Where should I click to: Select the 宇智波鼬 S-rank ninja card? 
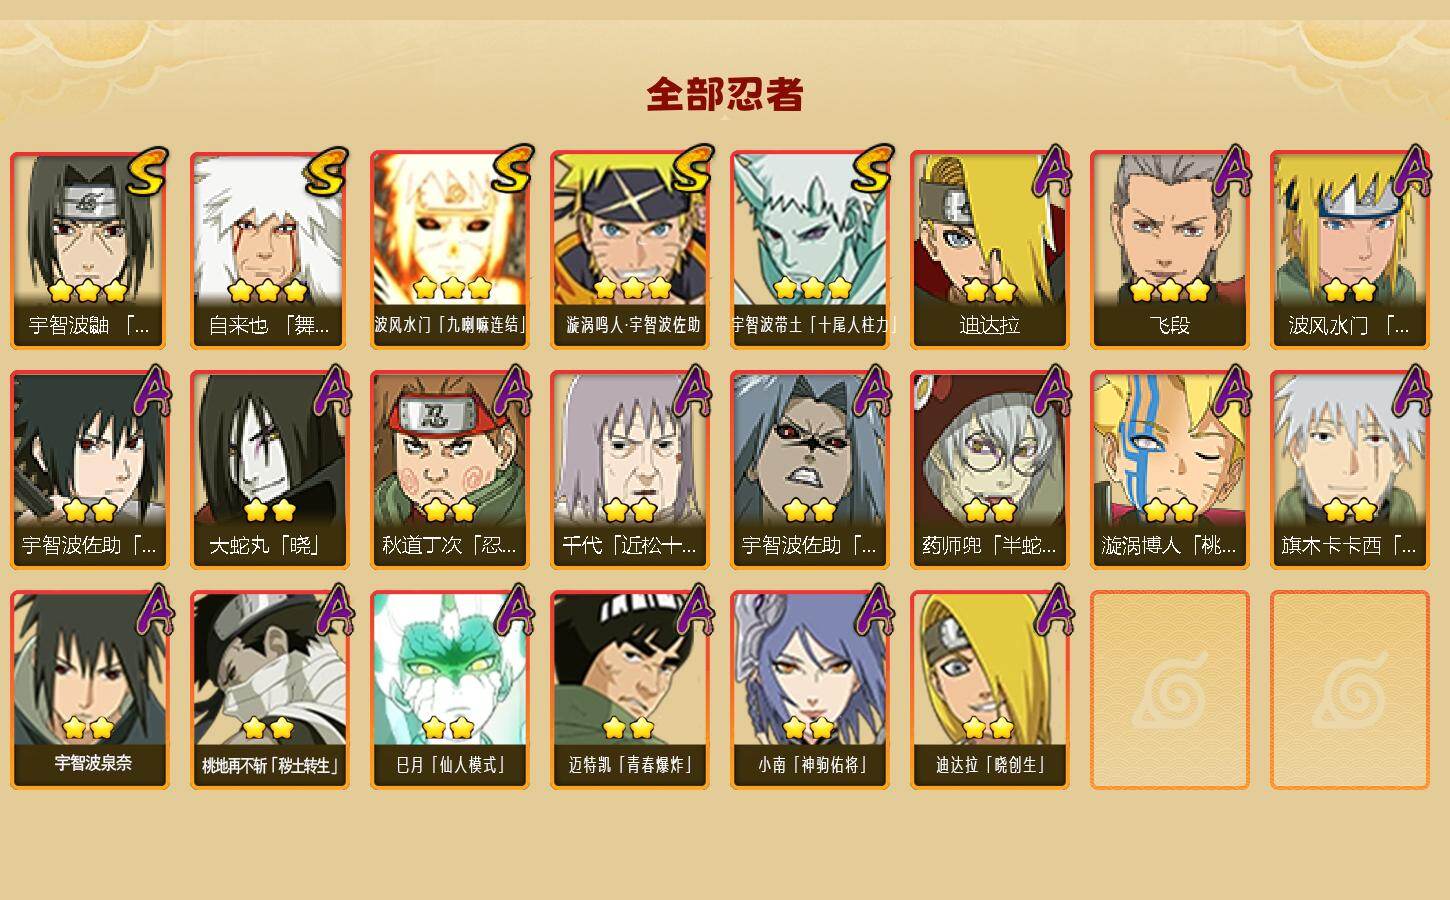coord(89,250)
